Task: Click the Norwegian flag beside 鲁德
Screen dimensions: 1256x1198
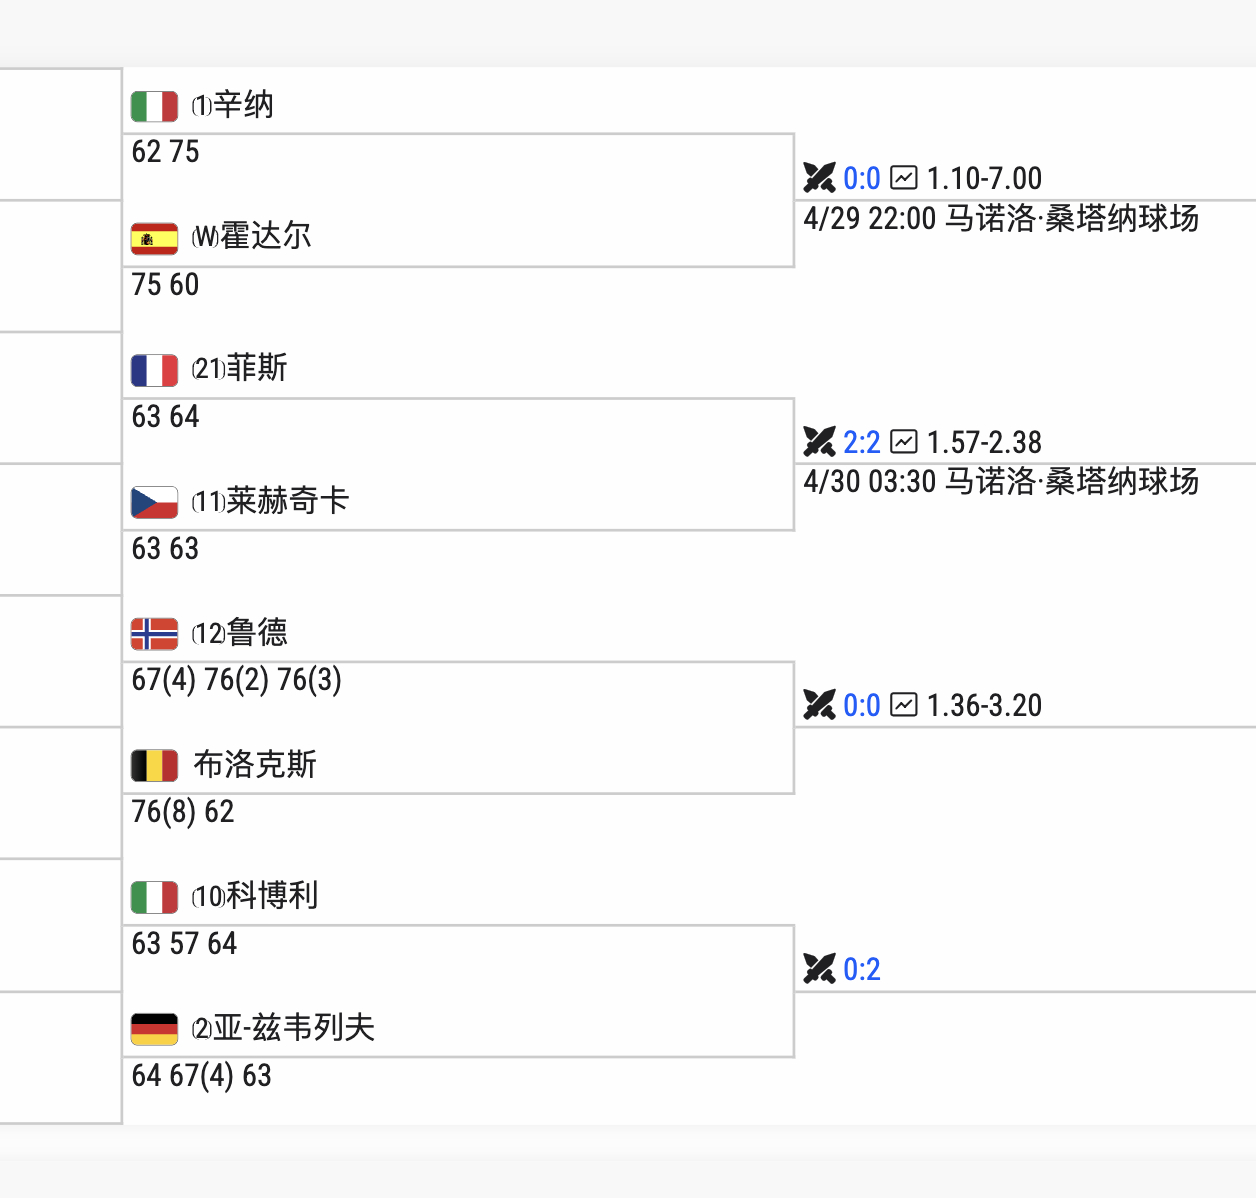Action: [154, 634]
